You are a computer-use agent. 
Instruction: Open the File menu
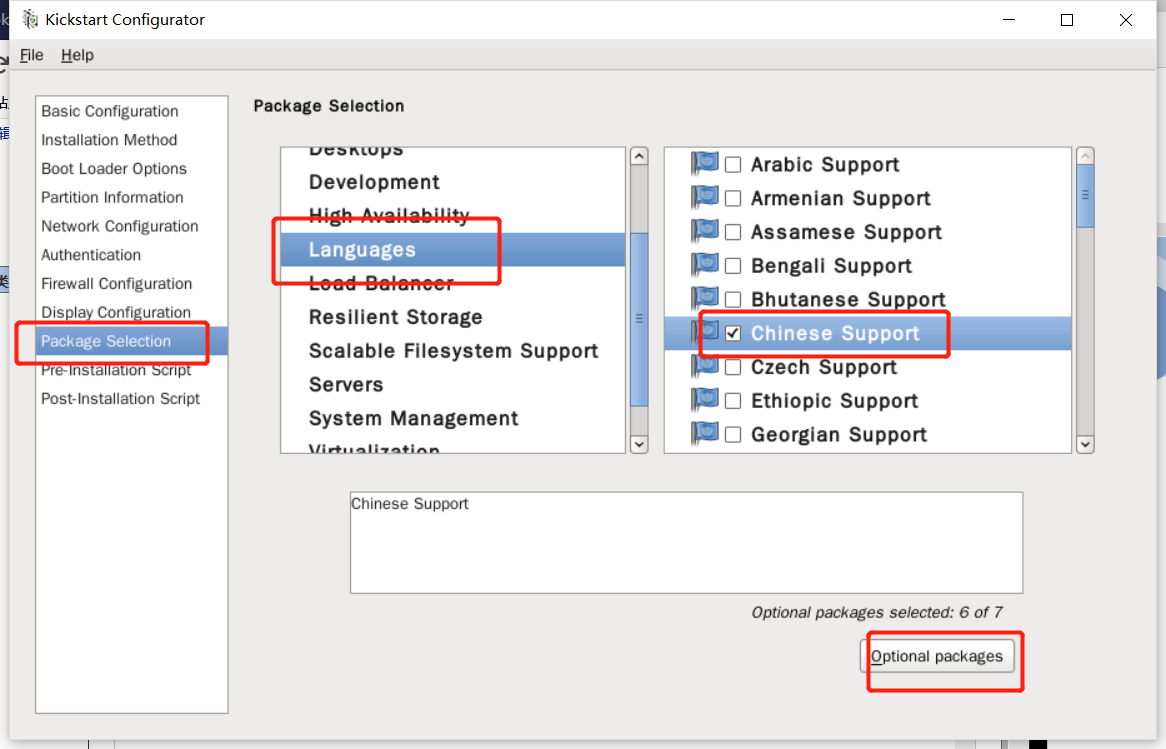pos(31,55)
